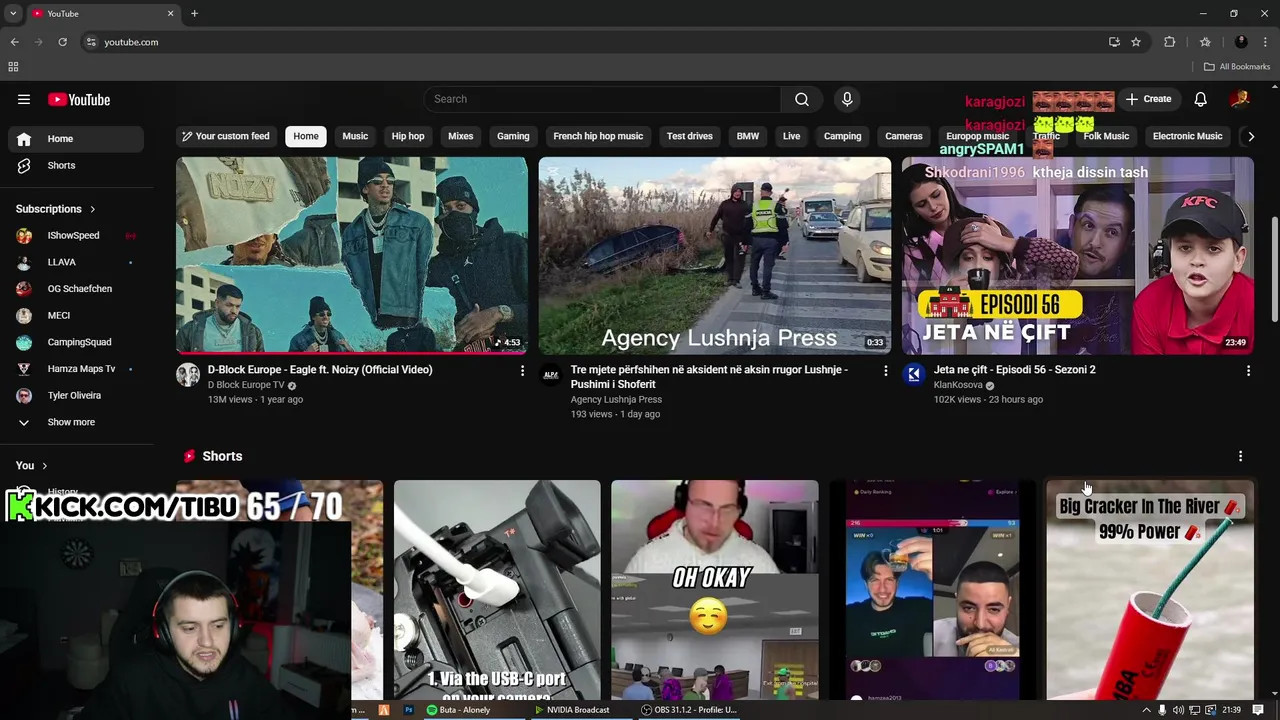Select French hip hop music chip

click(x=598, y=136)
